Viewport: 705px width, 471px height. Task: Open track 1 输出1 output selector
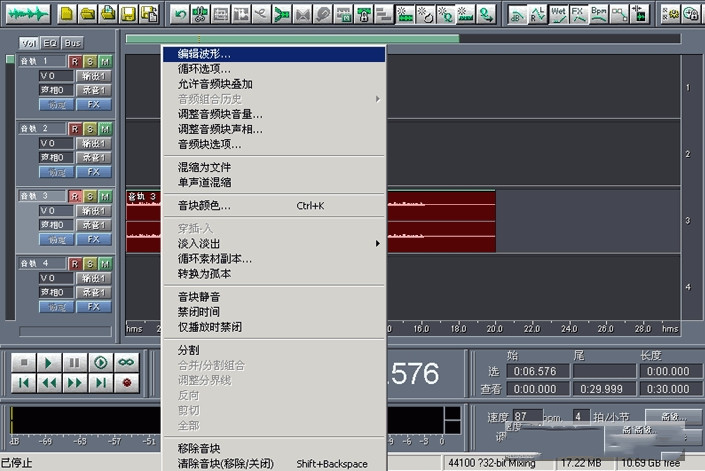point(93,76)
